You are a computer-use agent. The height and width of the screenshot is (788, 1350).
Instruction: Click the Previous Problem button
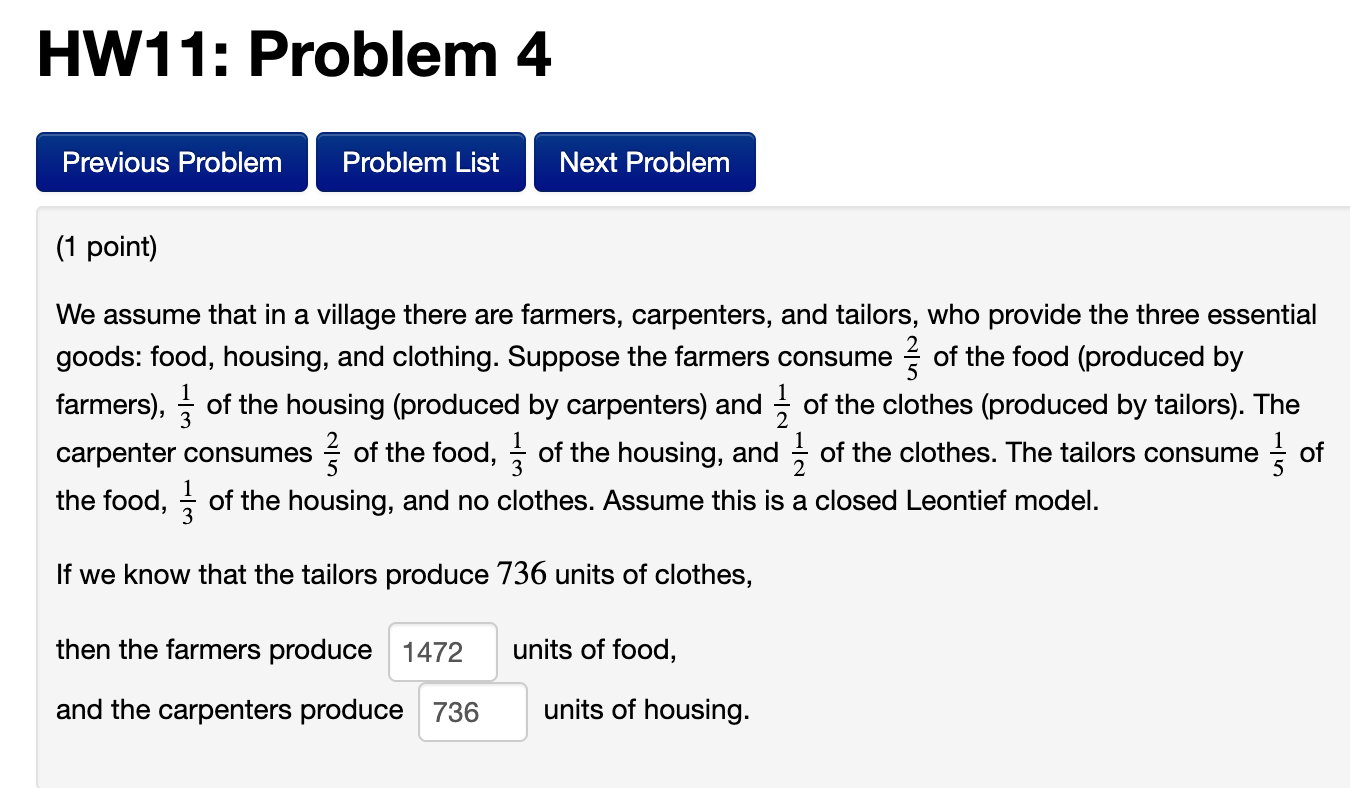171,161
